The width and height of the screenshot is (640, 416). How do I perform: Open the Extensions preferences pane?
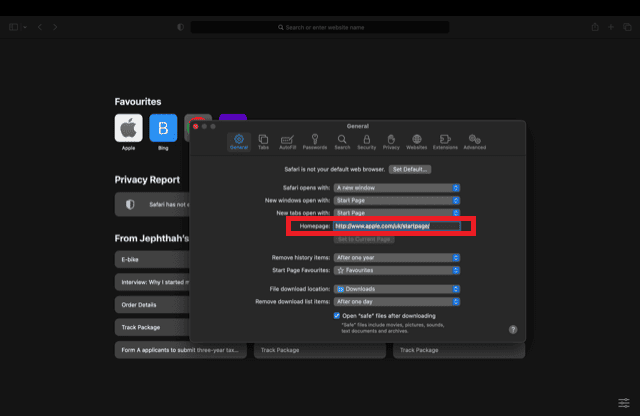click(445, 142)
